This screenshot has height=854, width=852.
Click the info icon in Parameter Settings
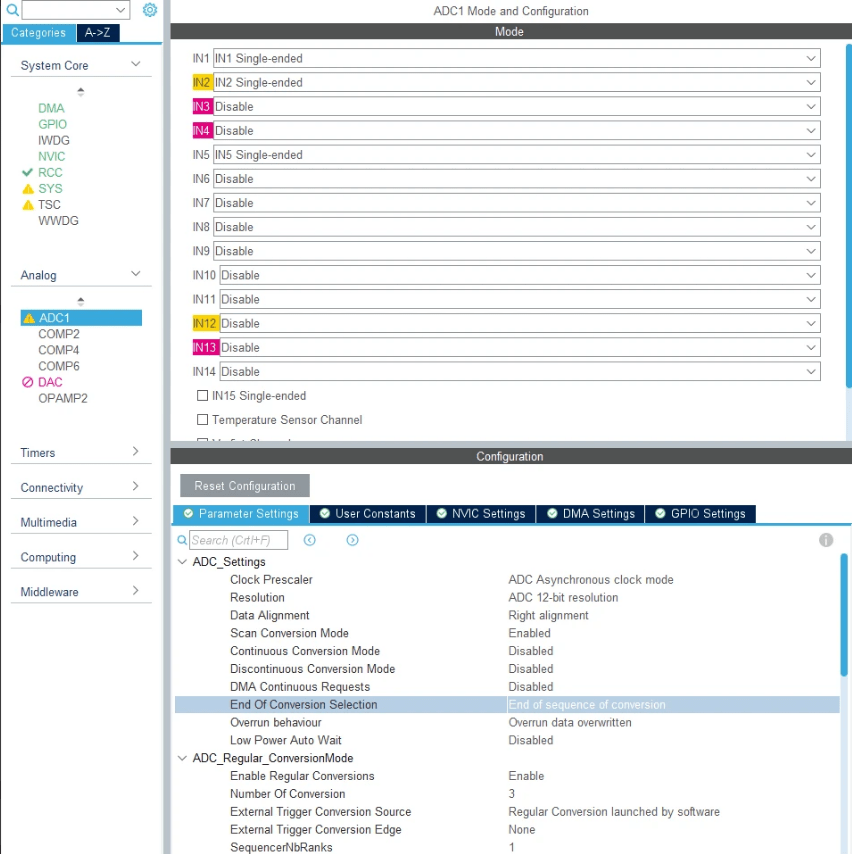point(826,540)
